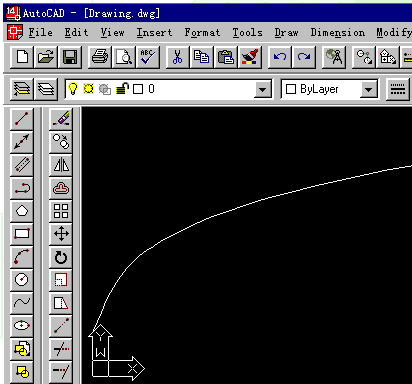
Task: Toggle layer 0 lock padlock
Action: [x=122, y=89]
